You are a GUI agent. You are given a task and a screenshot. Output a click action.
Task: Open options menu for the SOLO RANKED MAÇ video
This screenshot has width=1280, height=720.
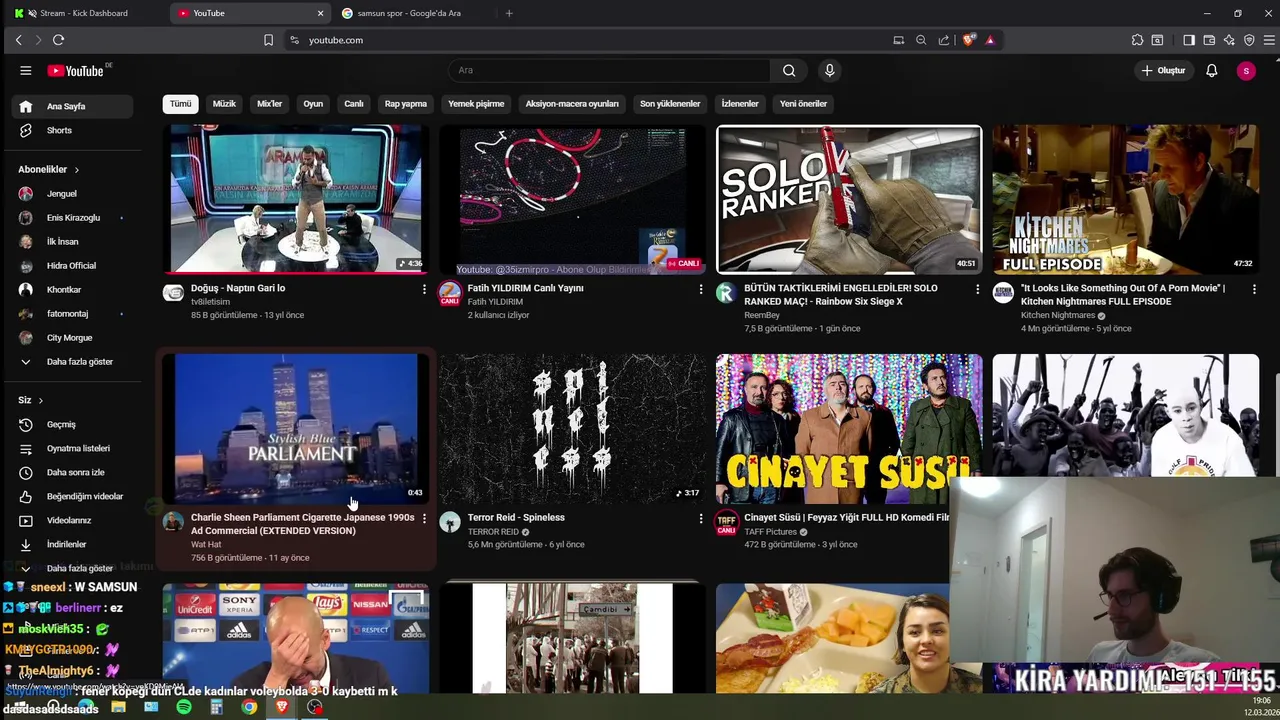click(x=977, y=288)
